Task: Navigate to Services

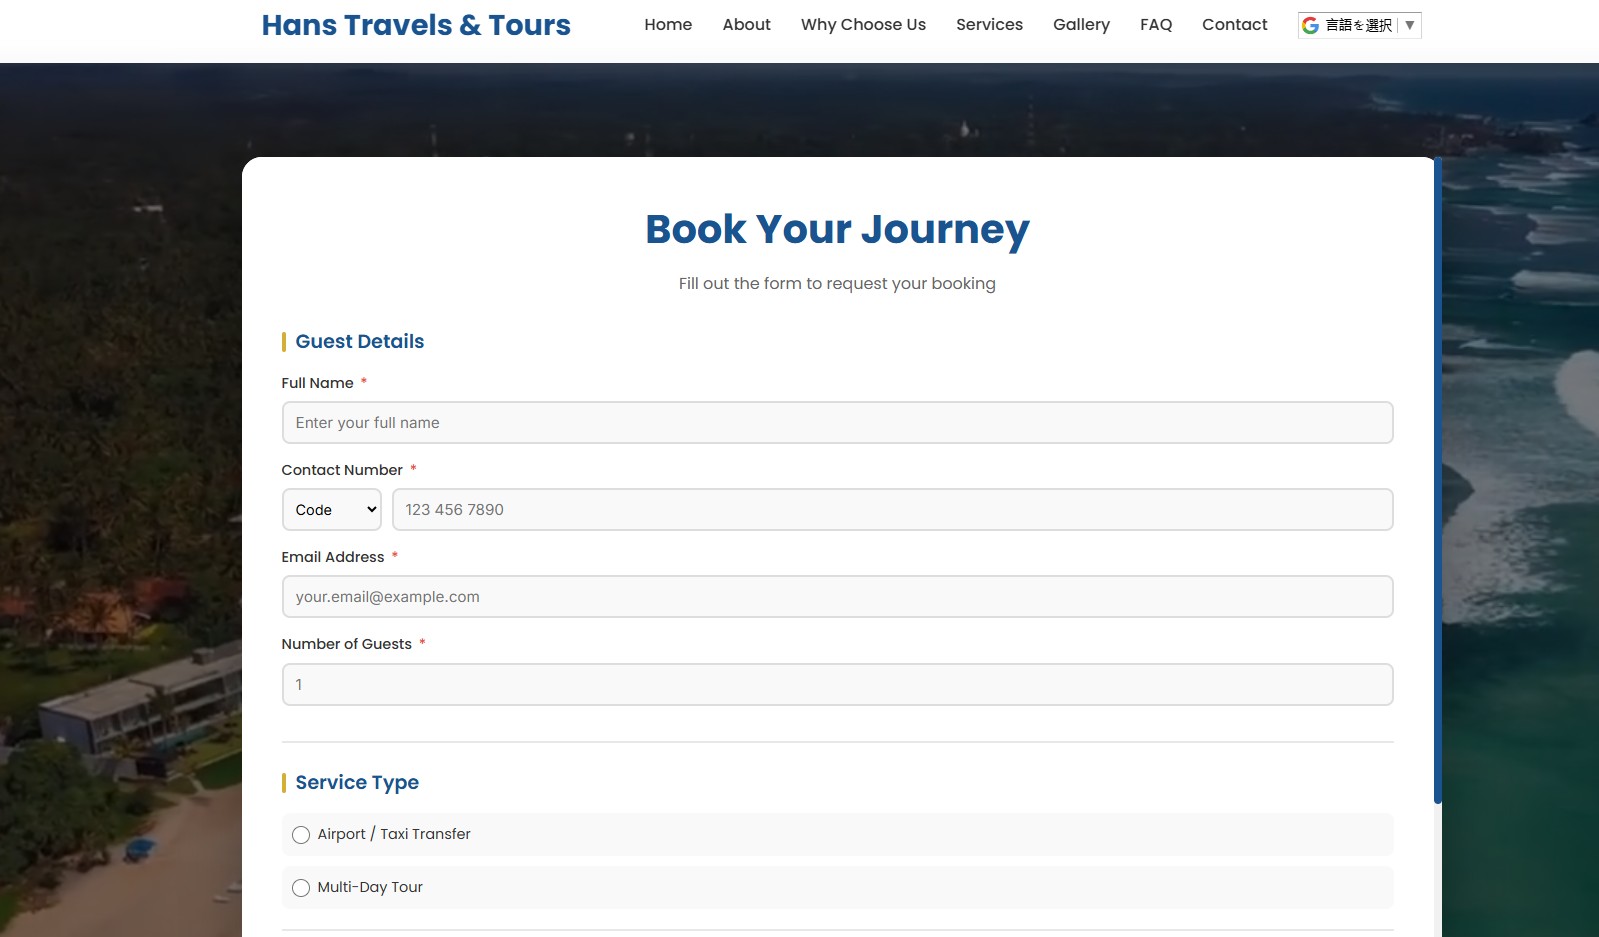Action: (x=989, y=25)
